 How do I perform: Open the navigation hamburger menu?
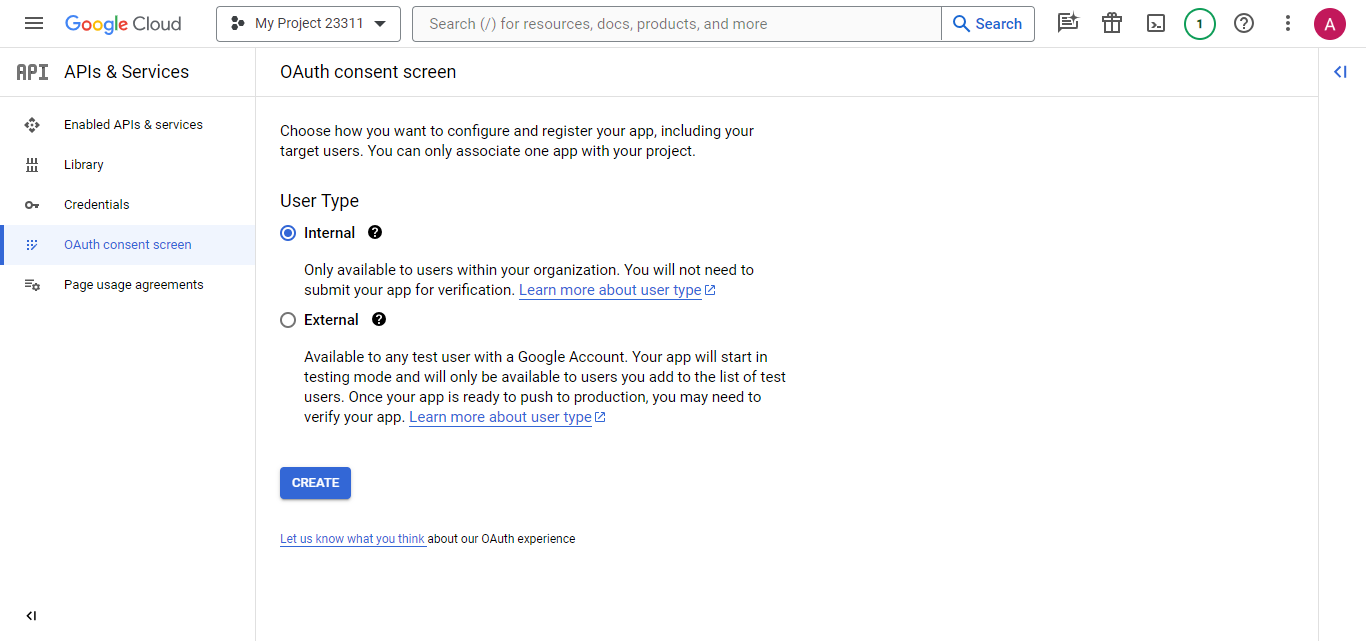(33, 23)
